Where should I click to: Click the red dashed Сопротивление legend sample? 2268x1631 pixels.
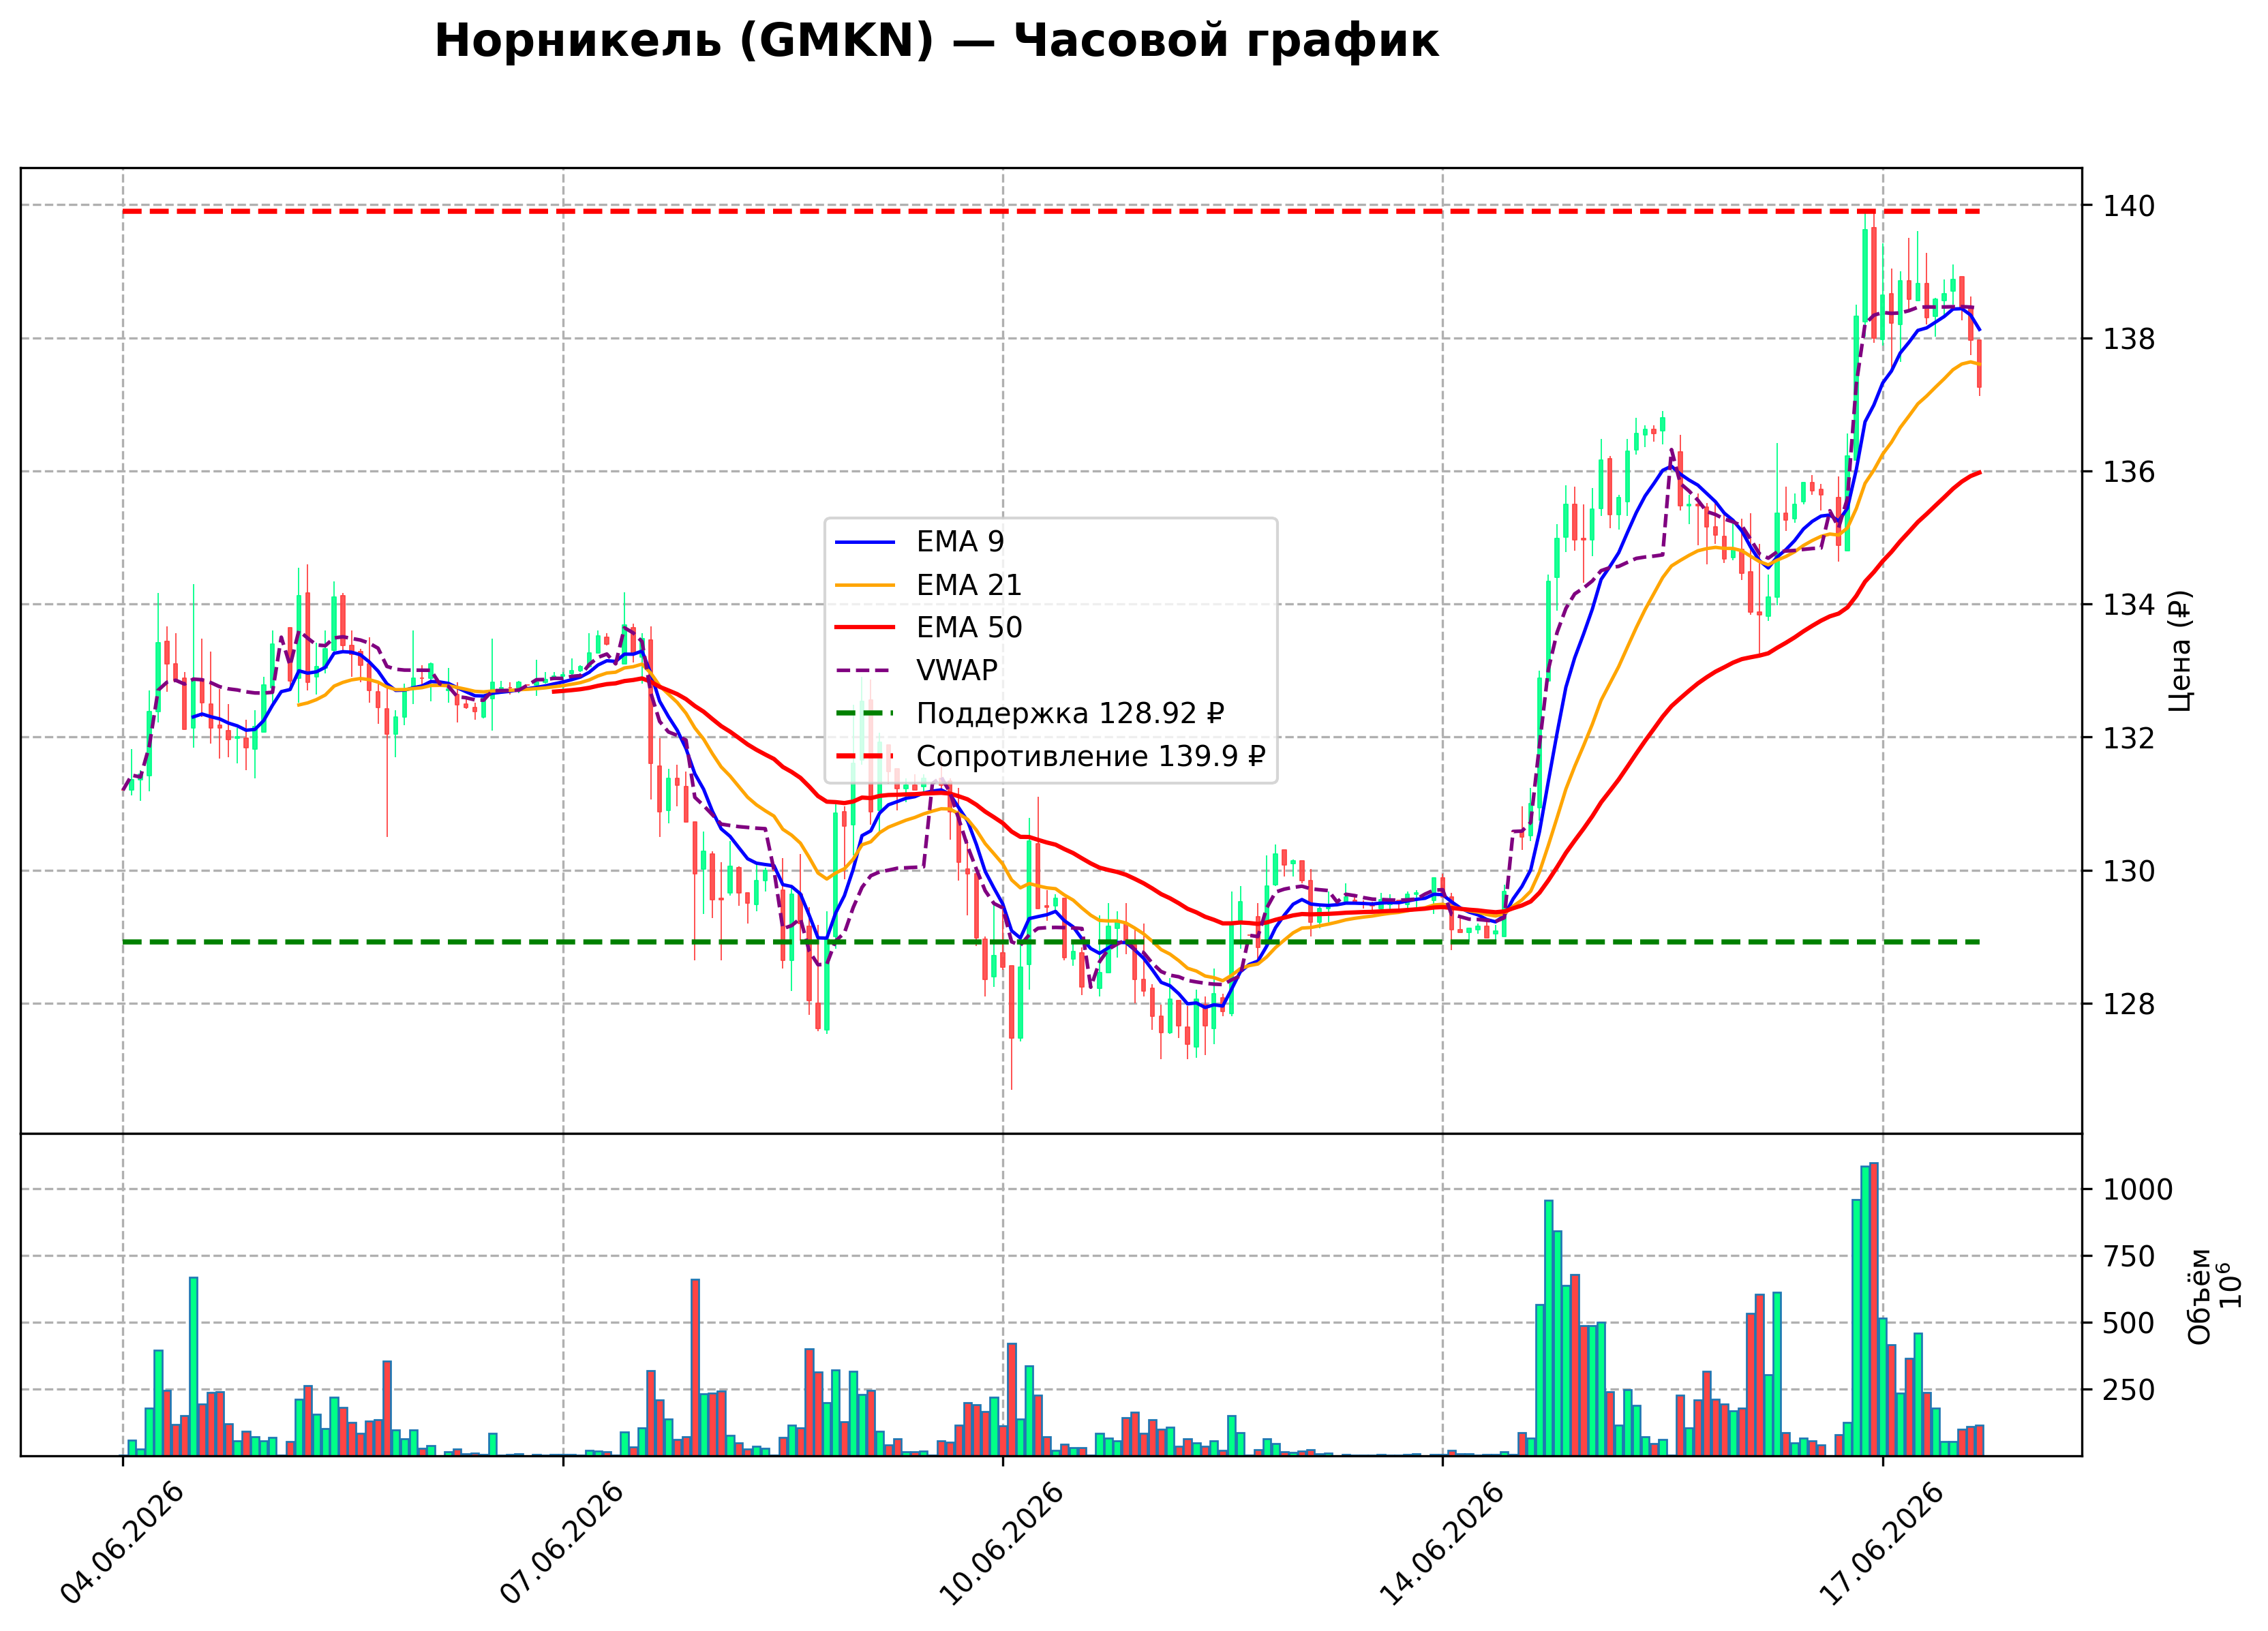(865, 757)
